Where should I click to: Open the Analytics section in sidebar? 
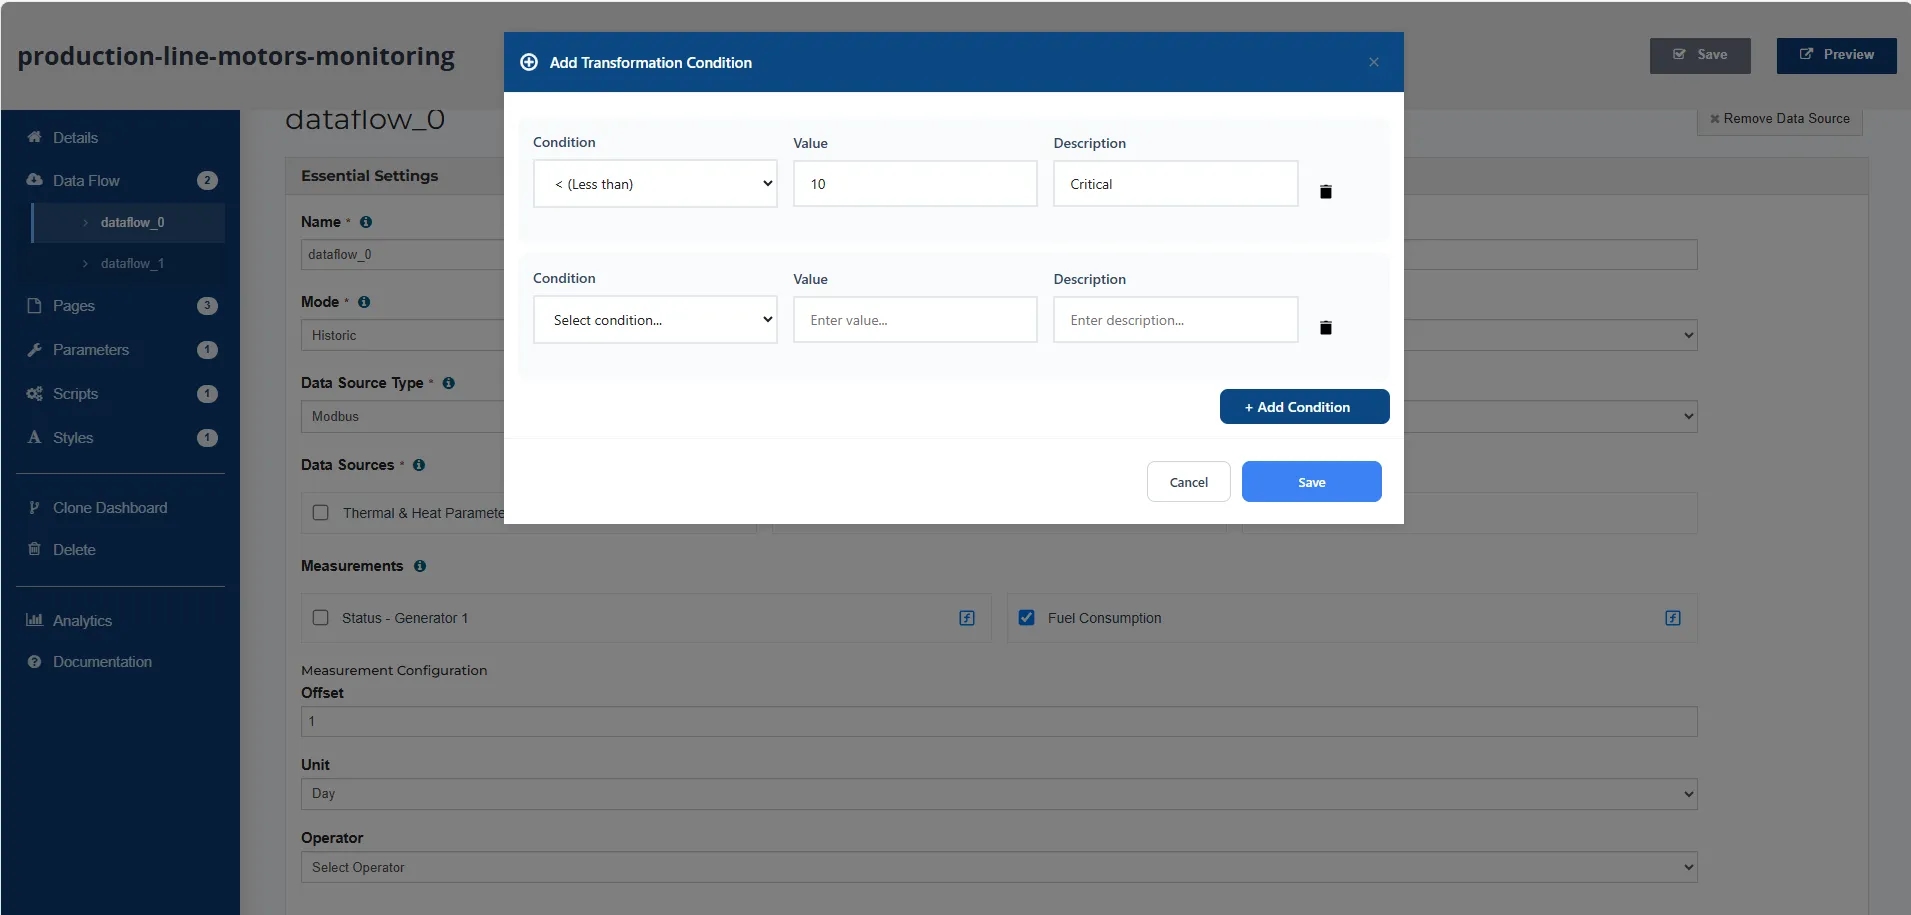tap(82, 620)
